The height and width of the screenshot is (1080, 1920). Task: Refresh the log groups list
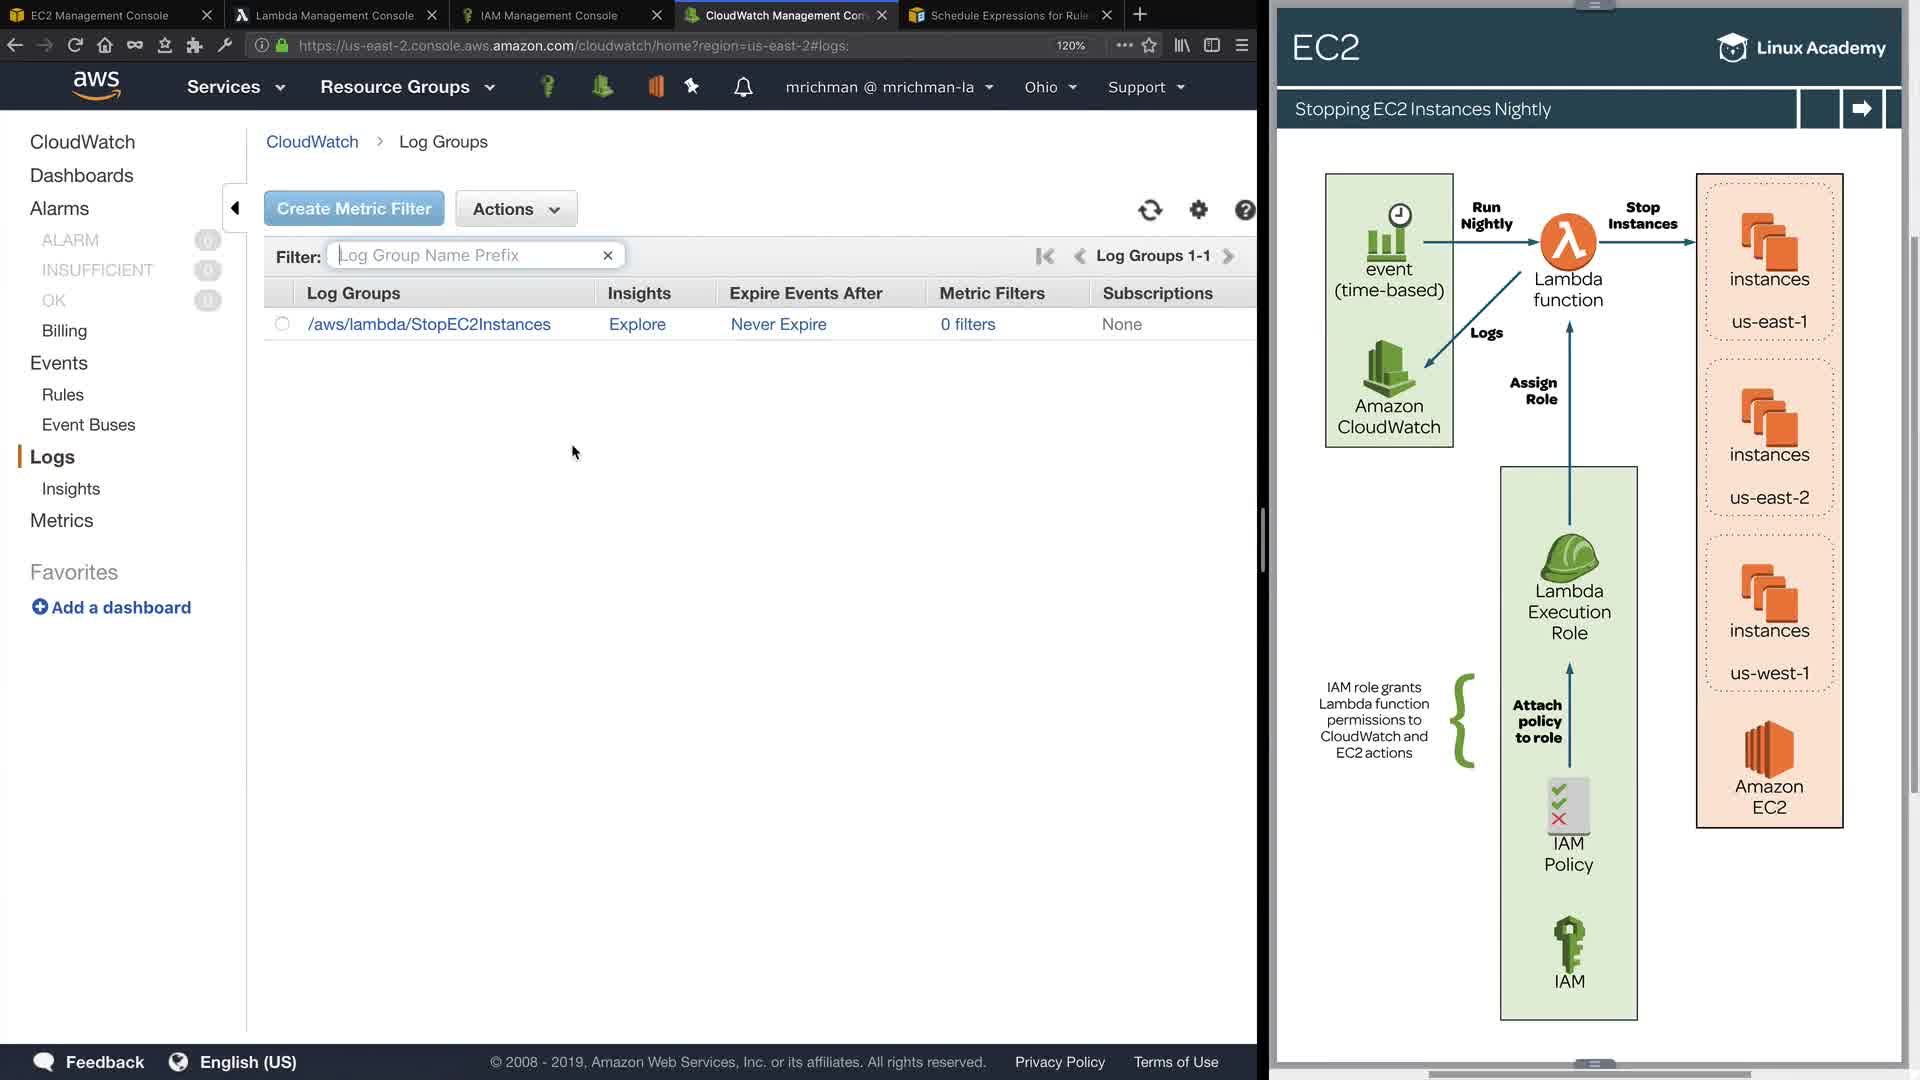(1150, 210)
